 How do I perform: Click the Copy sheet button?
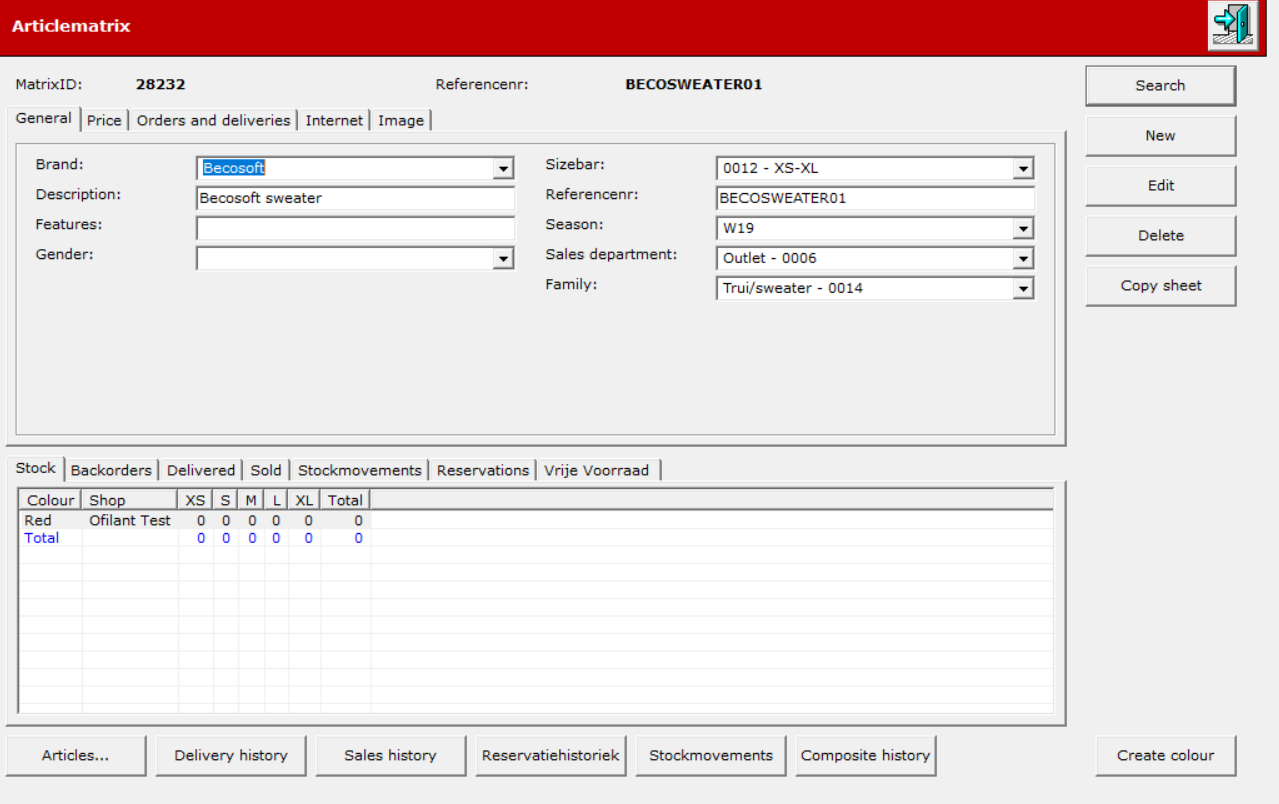1160,286
